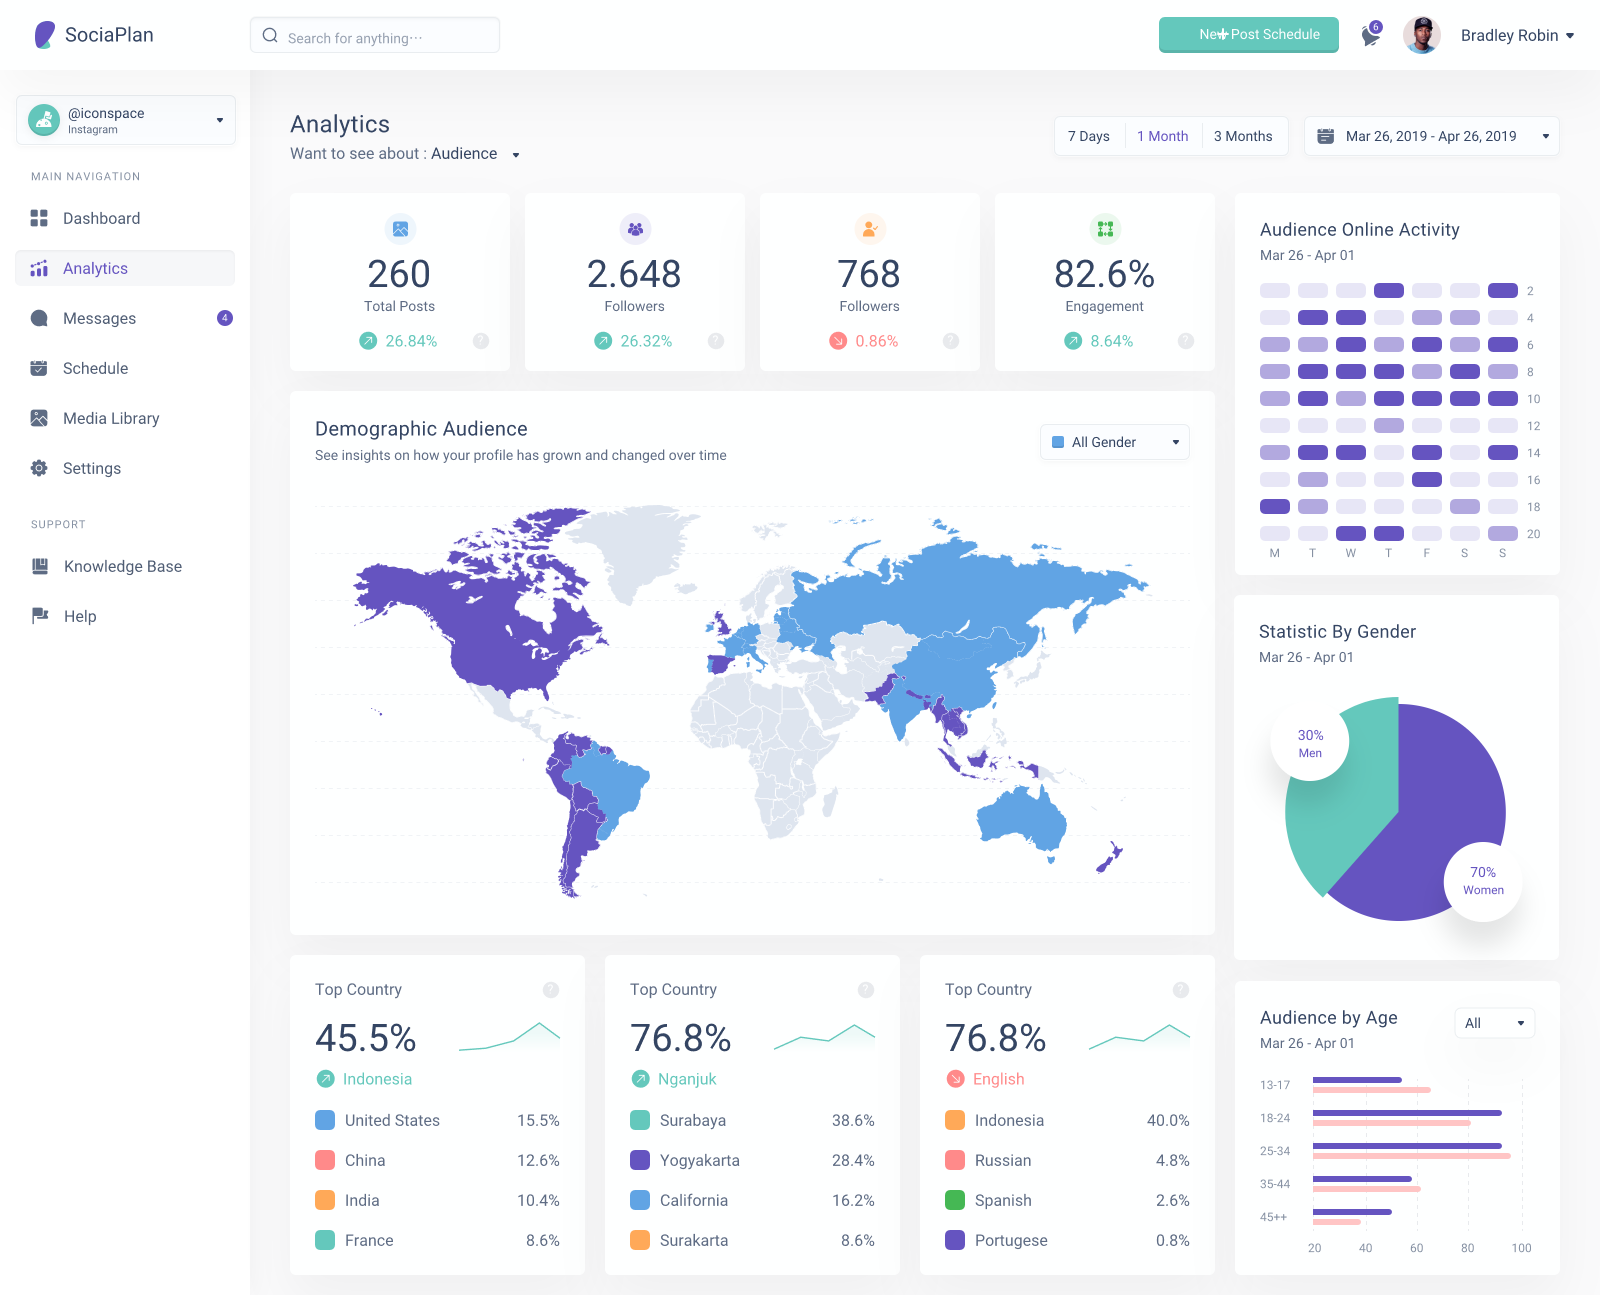Click the Help flag icon
Image resolution: width=1600 pixels, height=1295 pixels.
coord(40,616)
